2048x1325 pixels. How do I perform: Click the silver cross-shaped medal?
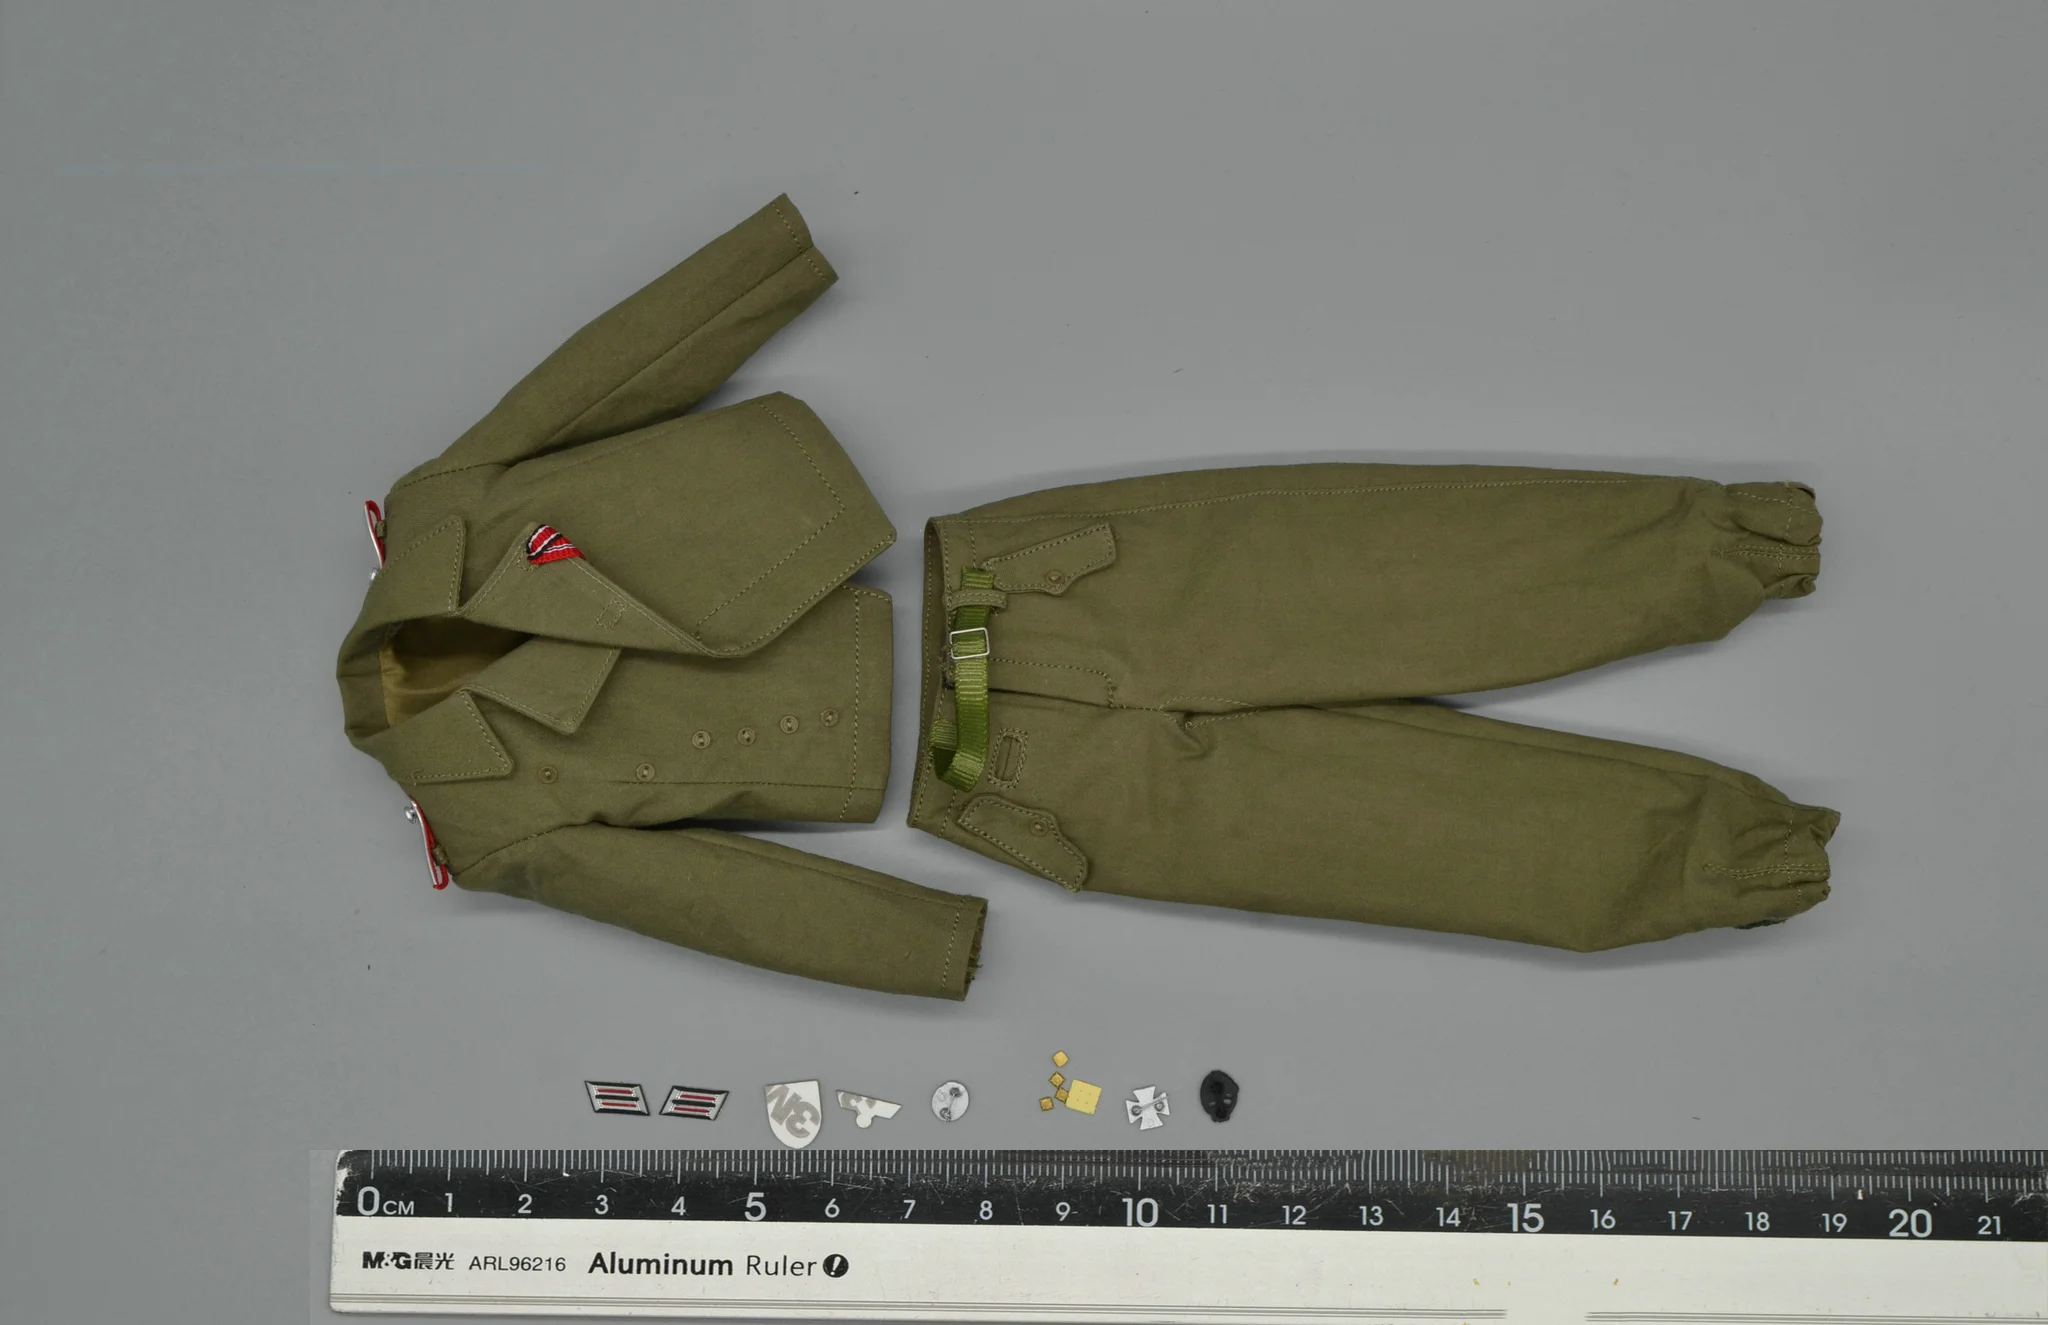(1147, 1108)
